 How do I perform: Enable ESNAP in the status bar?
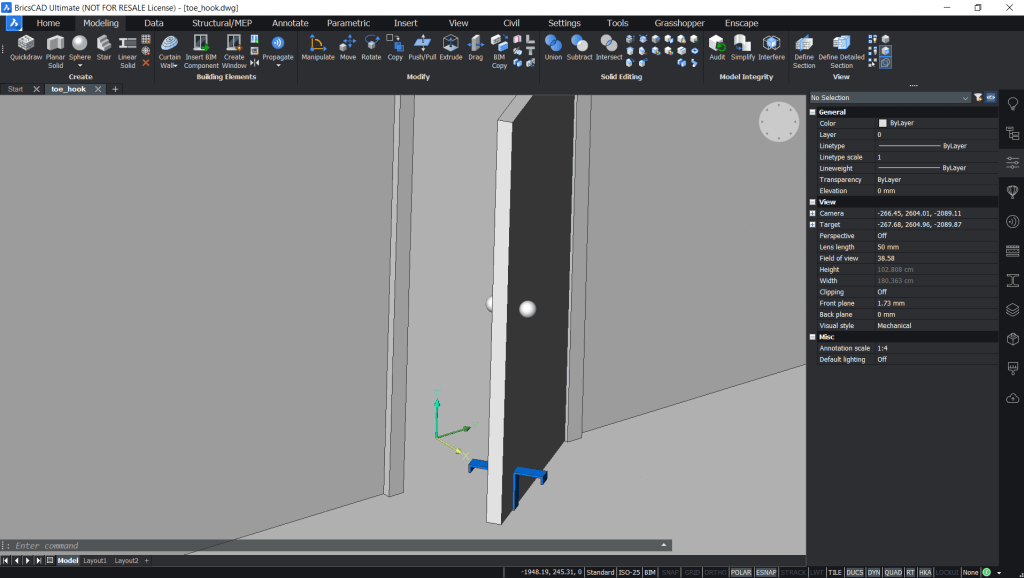click(766, 571)
